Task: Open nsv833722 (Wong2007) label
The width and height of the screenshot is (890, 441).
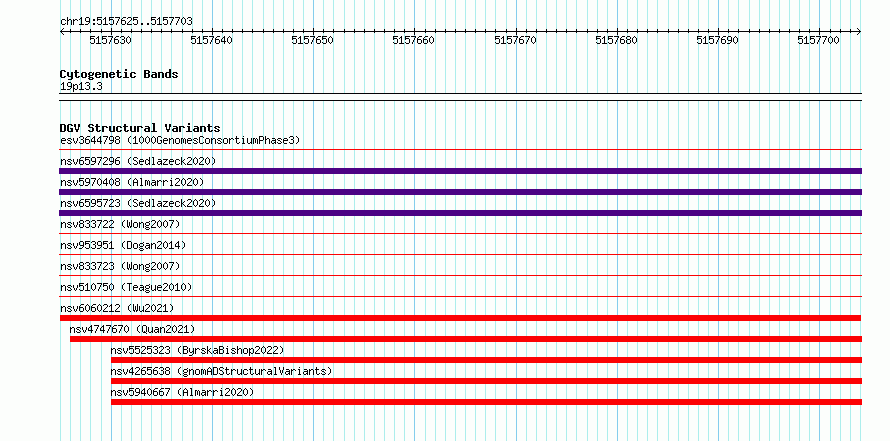Action: [x=120, y=224]
